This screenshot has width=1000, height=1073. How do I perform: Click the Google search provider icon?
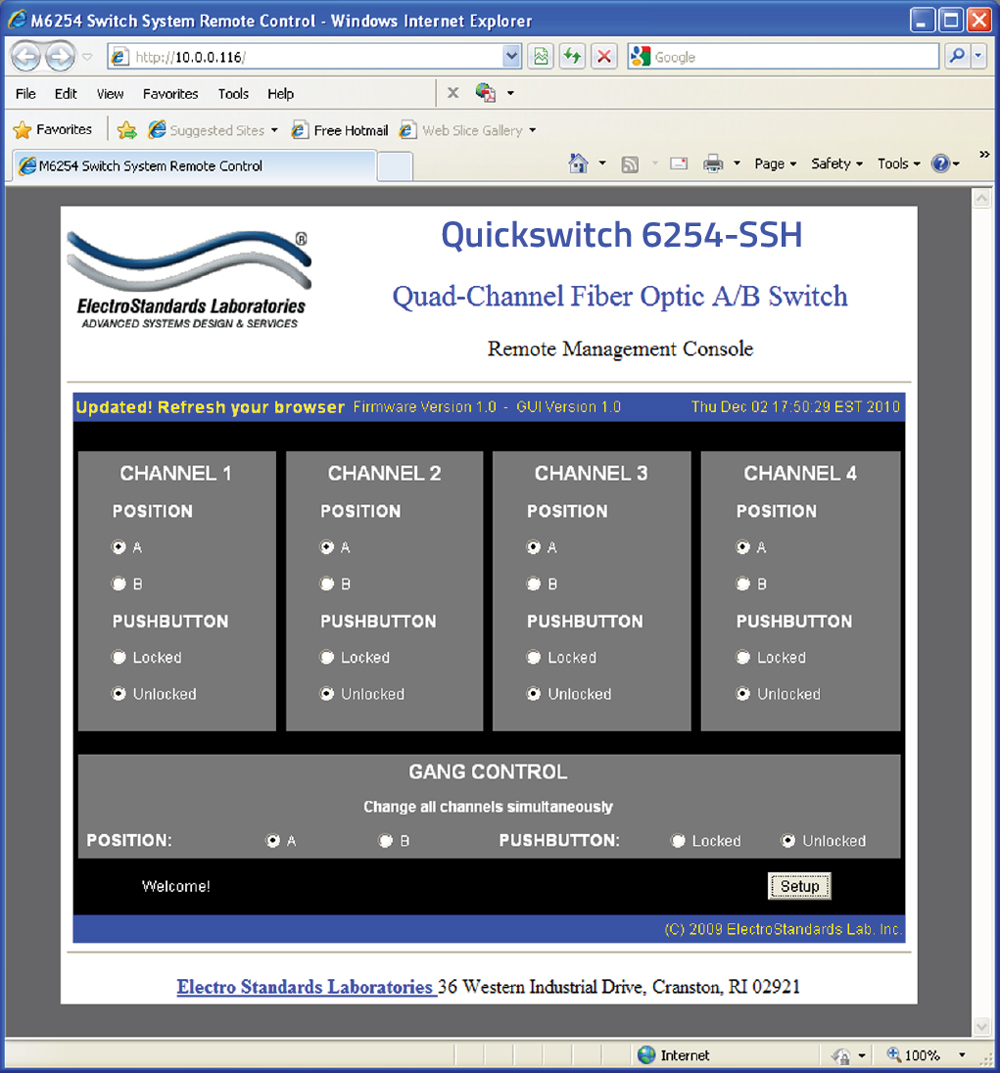click(640, 56)
